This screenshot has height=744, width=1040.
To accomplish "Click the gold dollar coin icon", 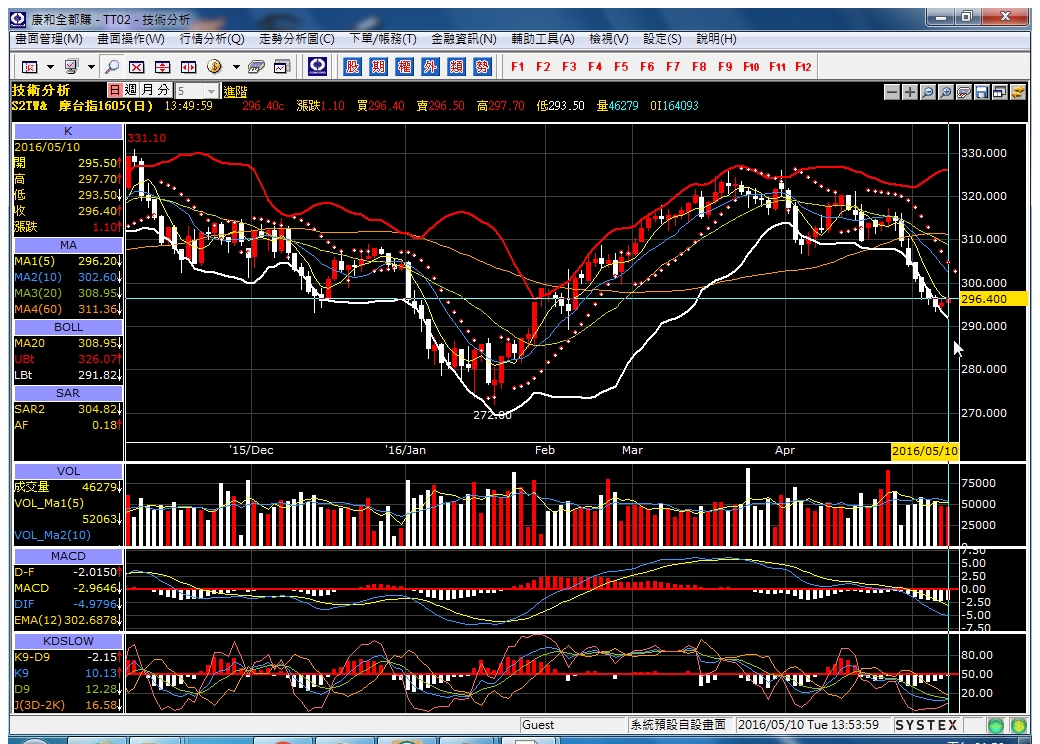I will [214, 66].
